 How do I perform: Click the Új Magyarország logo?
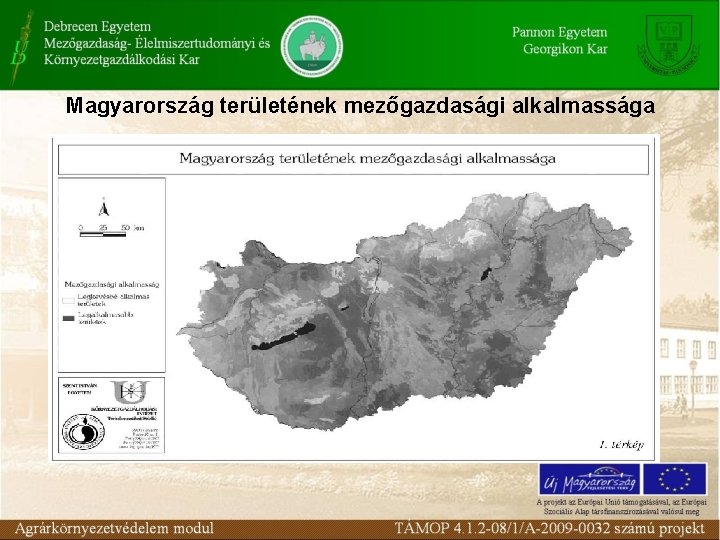tap(589, 479)
